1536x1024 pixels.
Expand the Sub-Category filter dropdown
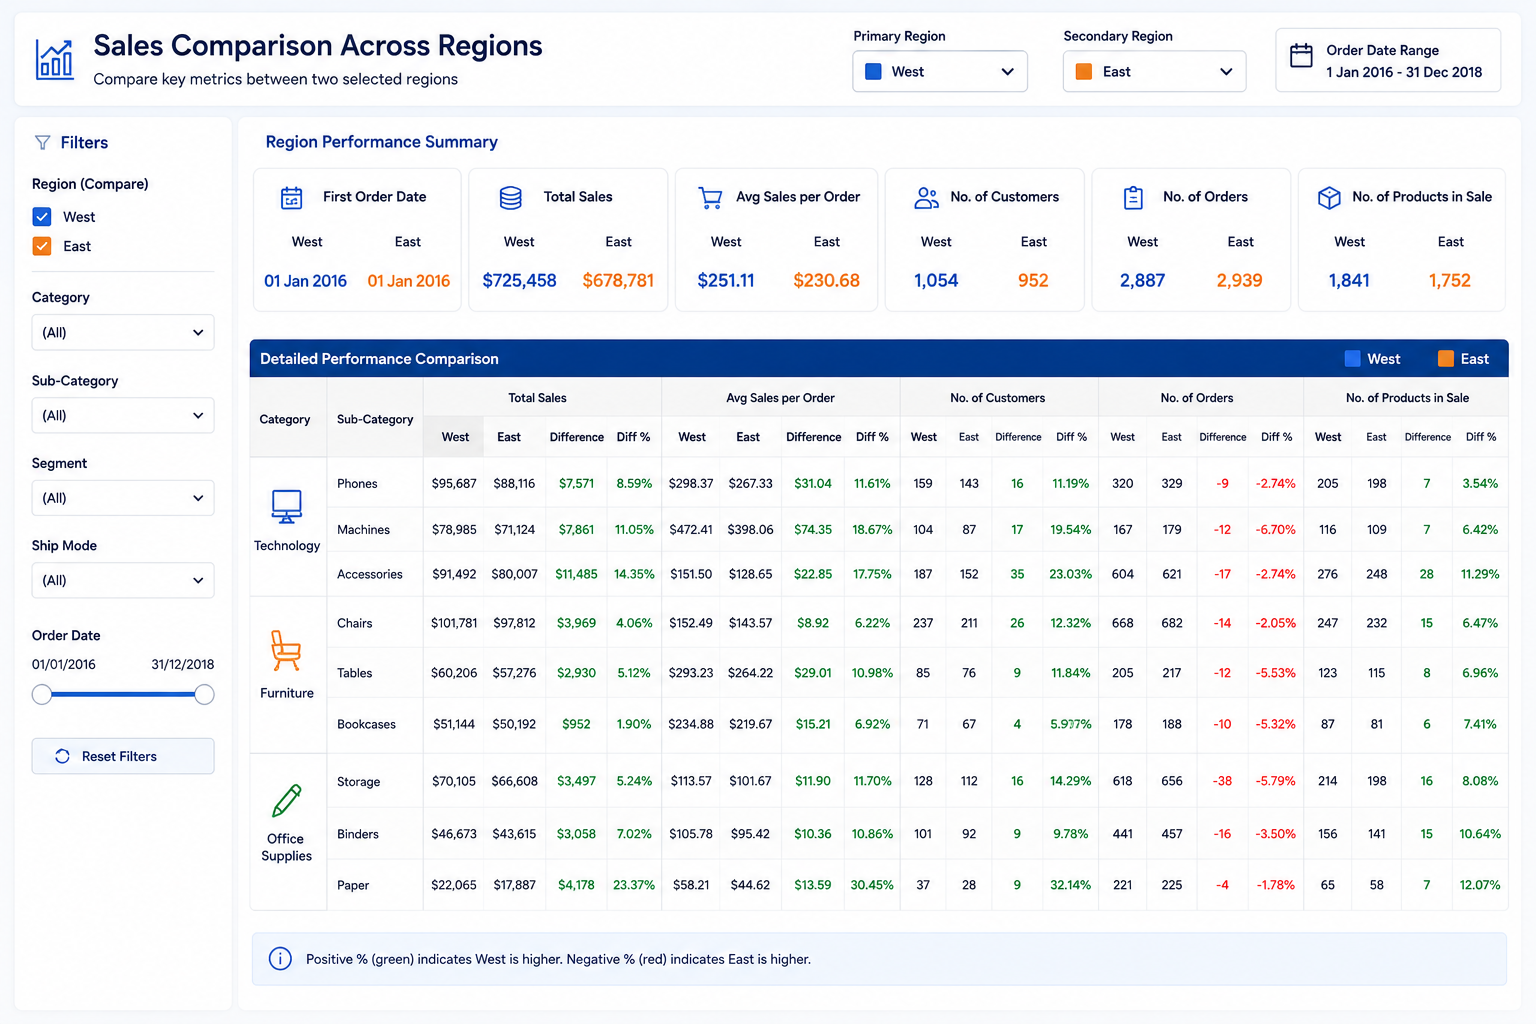pos(123,416)
